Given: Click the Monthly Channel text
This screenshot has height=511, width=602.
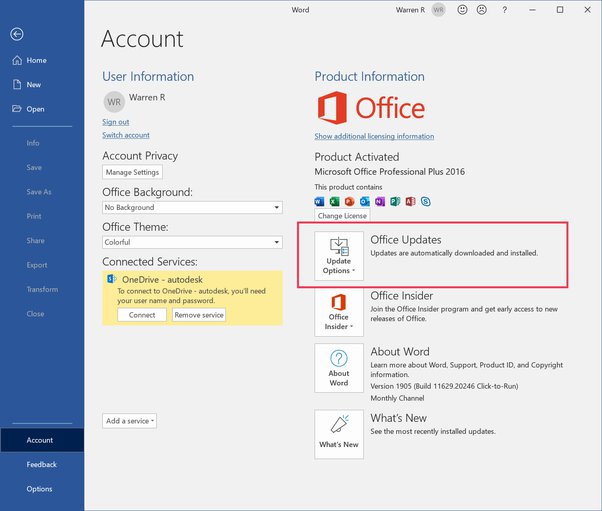Looking at the screenshot, I should pyautogui.click(x=397, y=398).
